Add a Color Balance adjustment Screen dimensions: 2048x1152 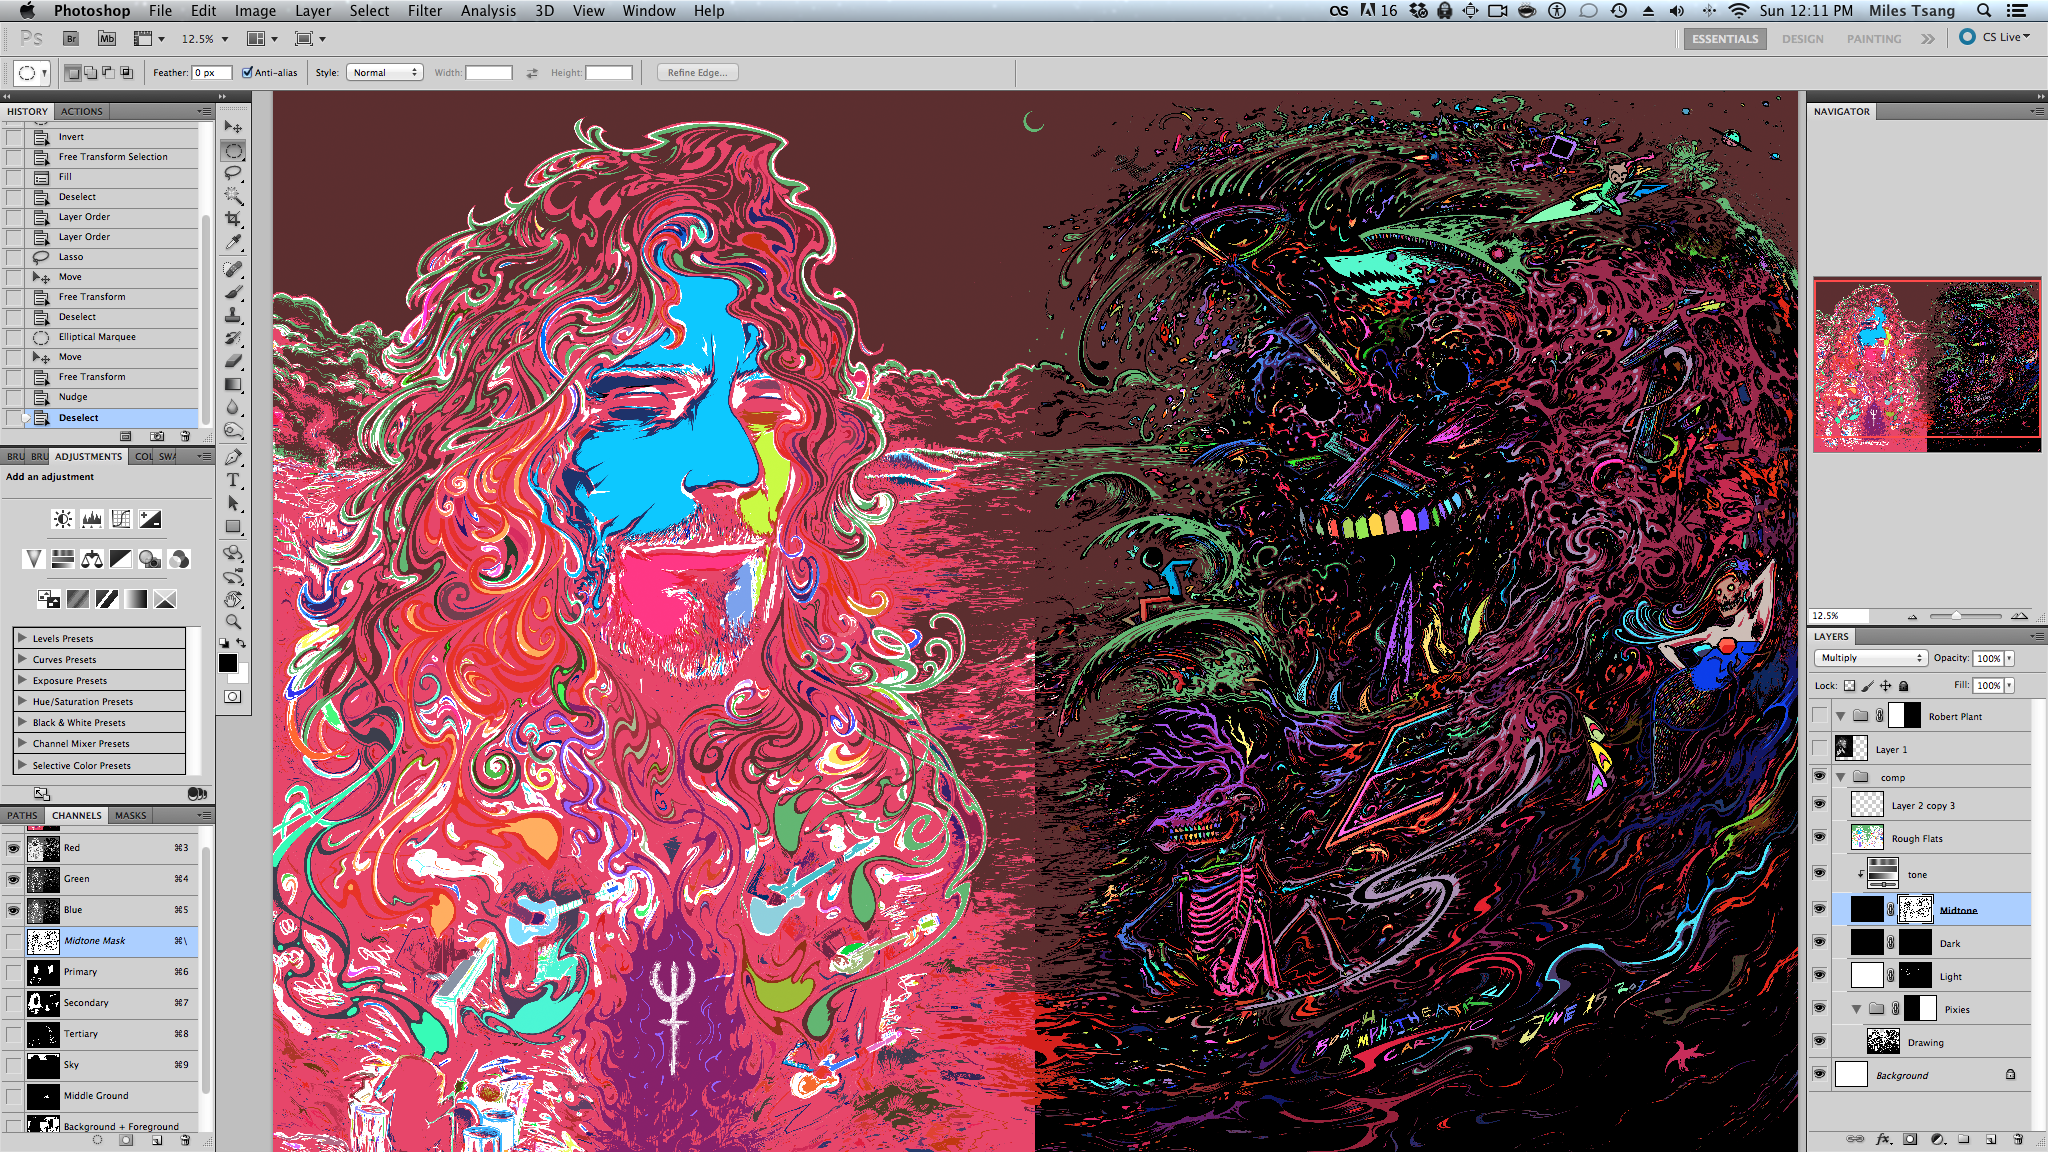(92, 559)
